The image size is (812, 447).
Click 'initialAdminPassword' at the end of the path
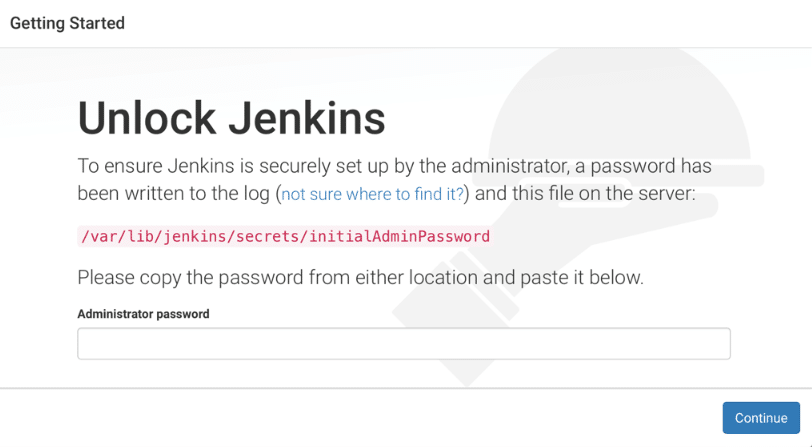pos(399,236)
